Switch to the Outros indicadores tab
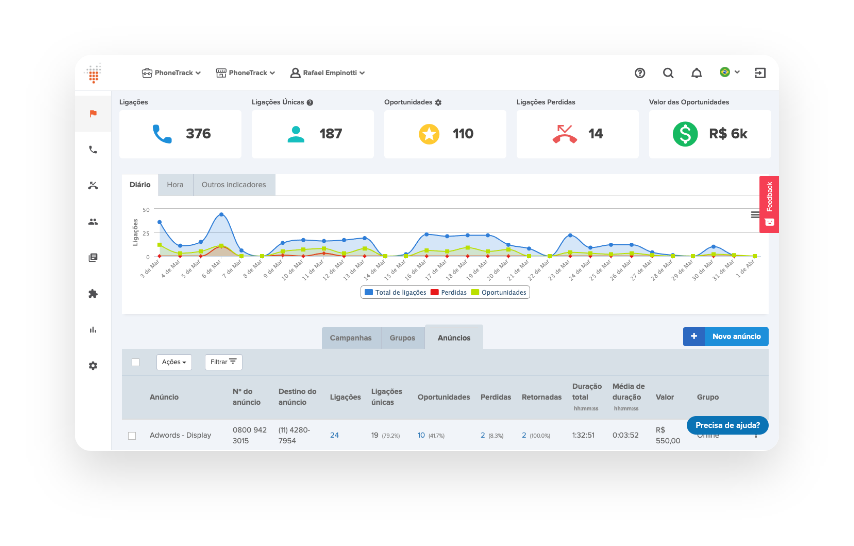The image size is (854, 546). [234, 185]
